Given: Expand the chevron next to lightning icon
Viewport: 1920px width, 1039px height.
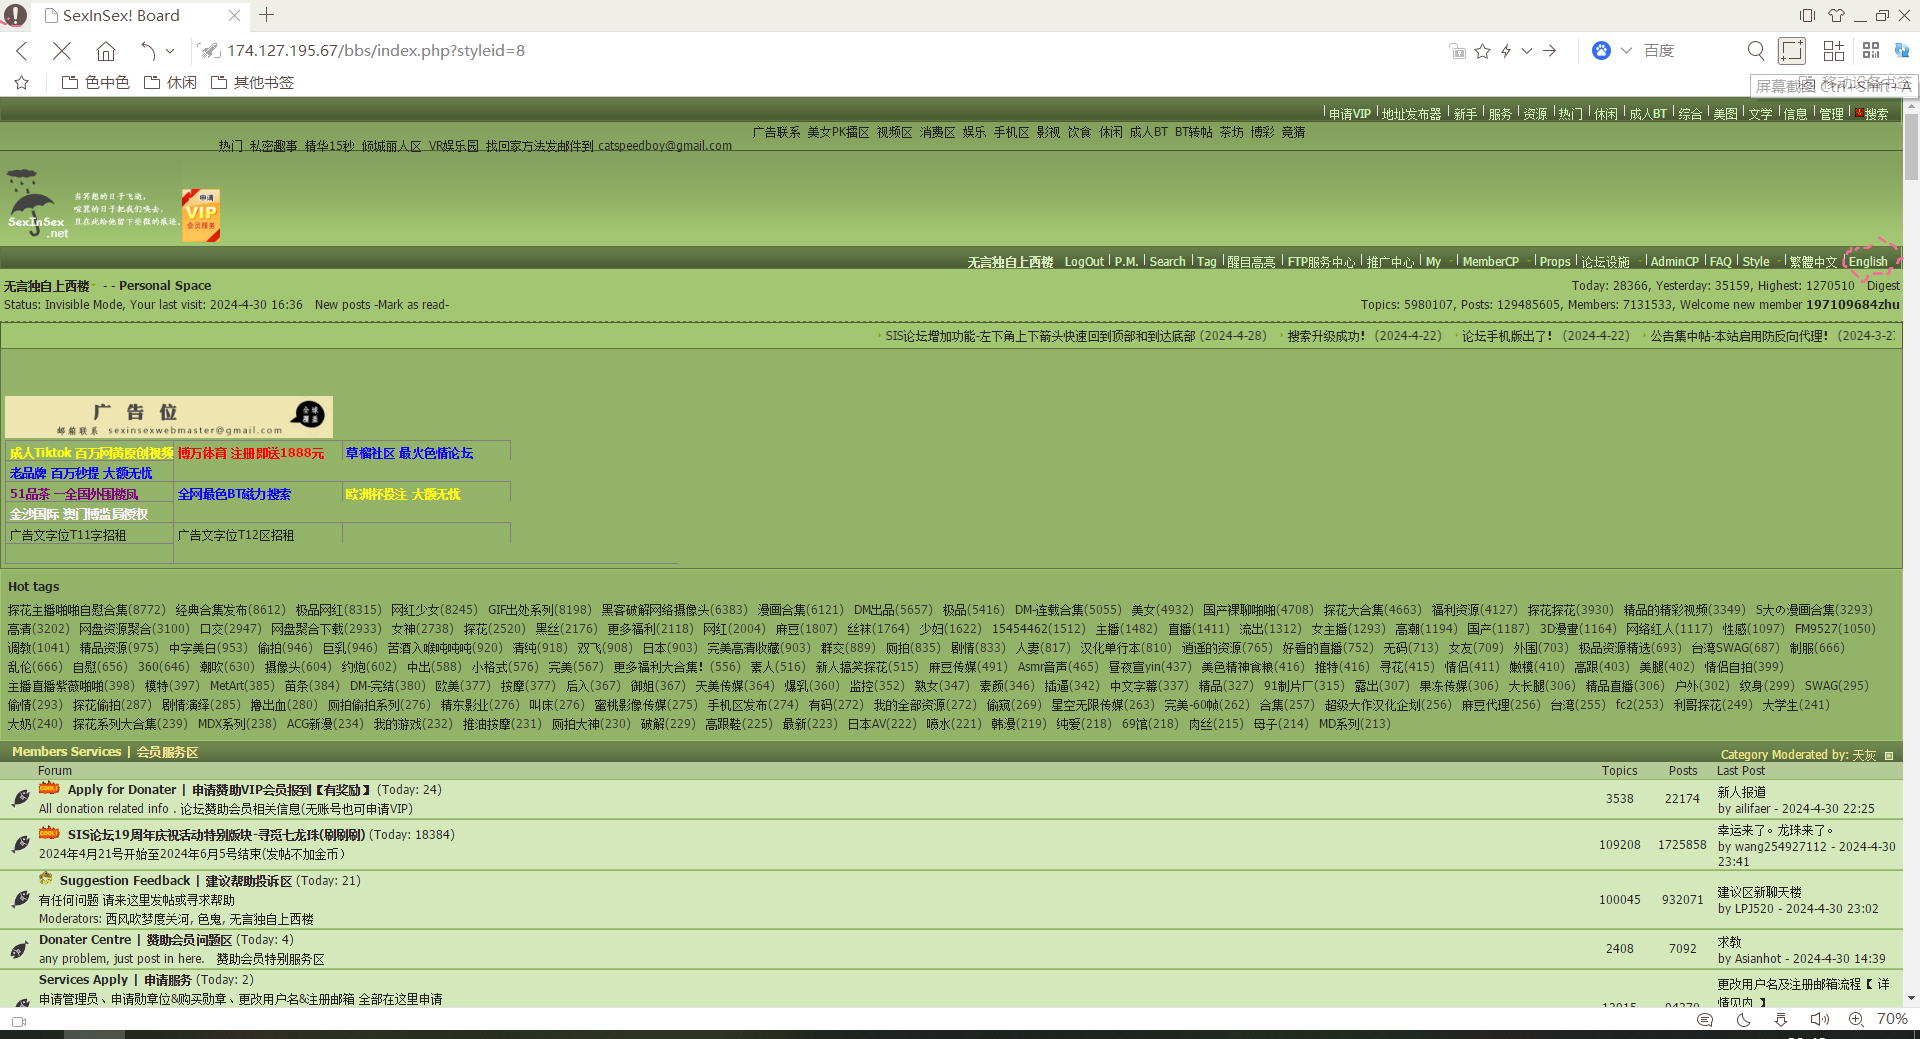Looking at the screenshot, I should coord(1527,51).
